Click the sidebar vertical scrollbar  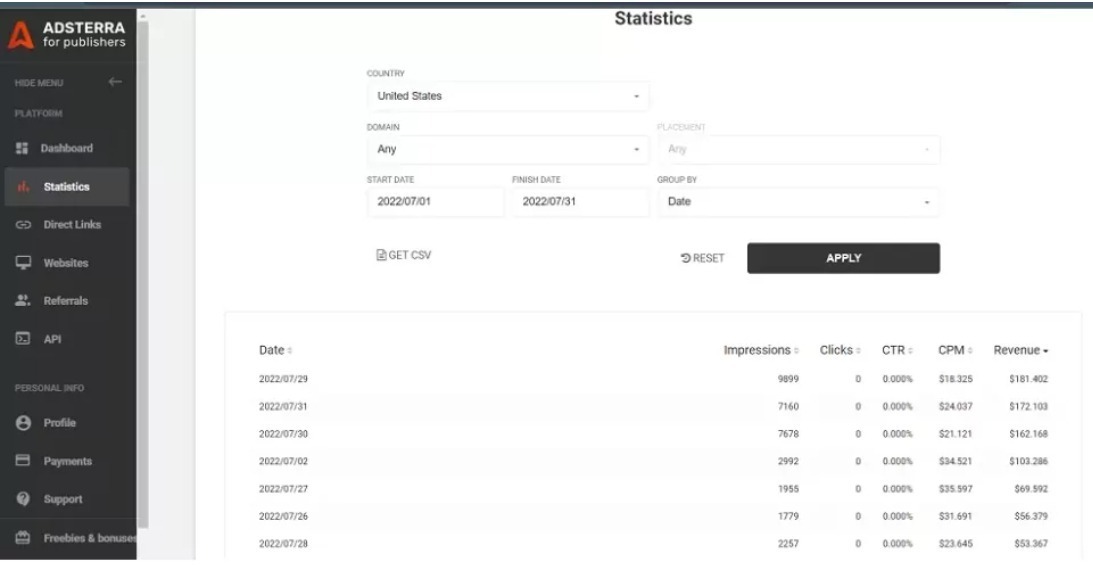(x=143, y=272)
